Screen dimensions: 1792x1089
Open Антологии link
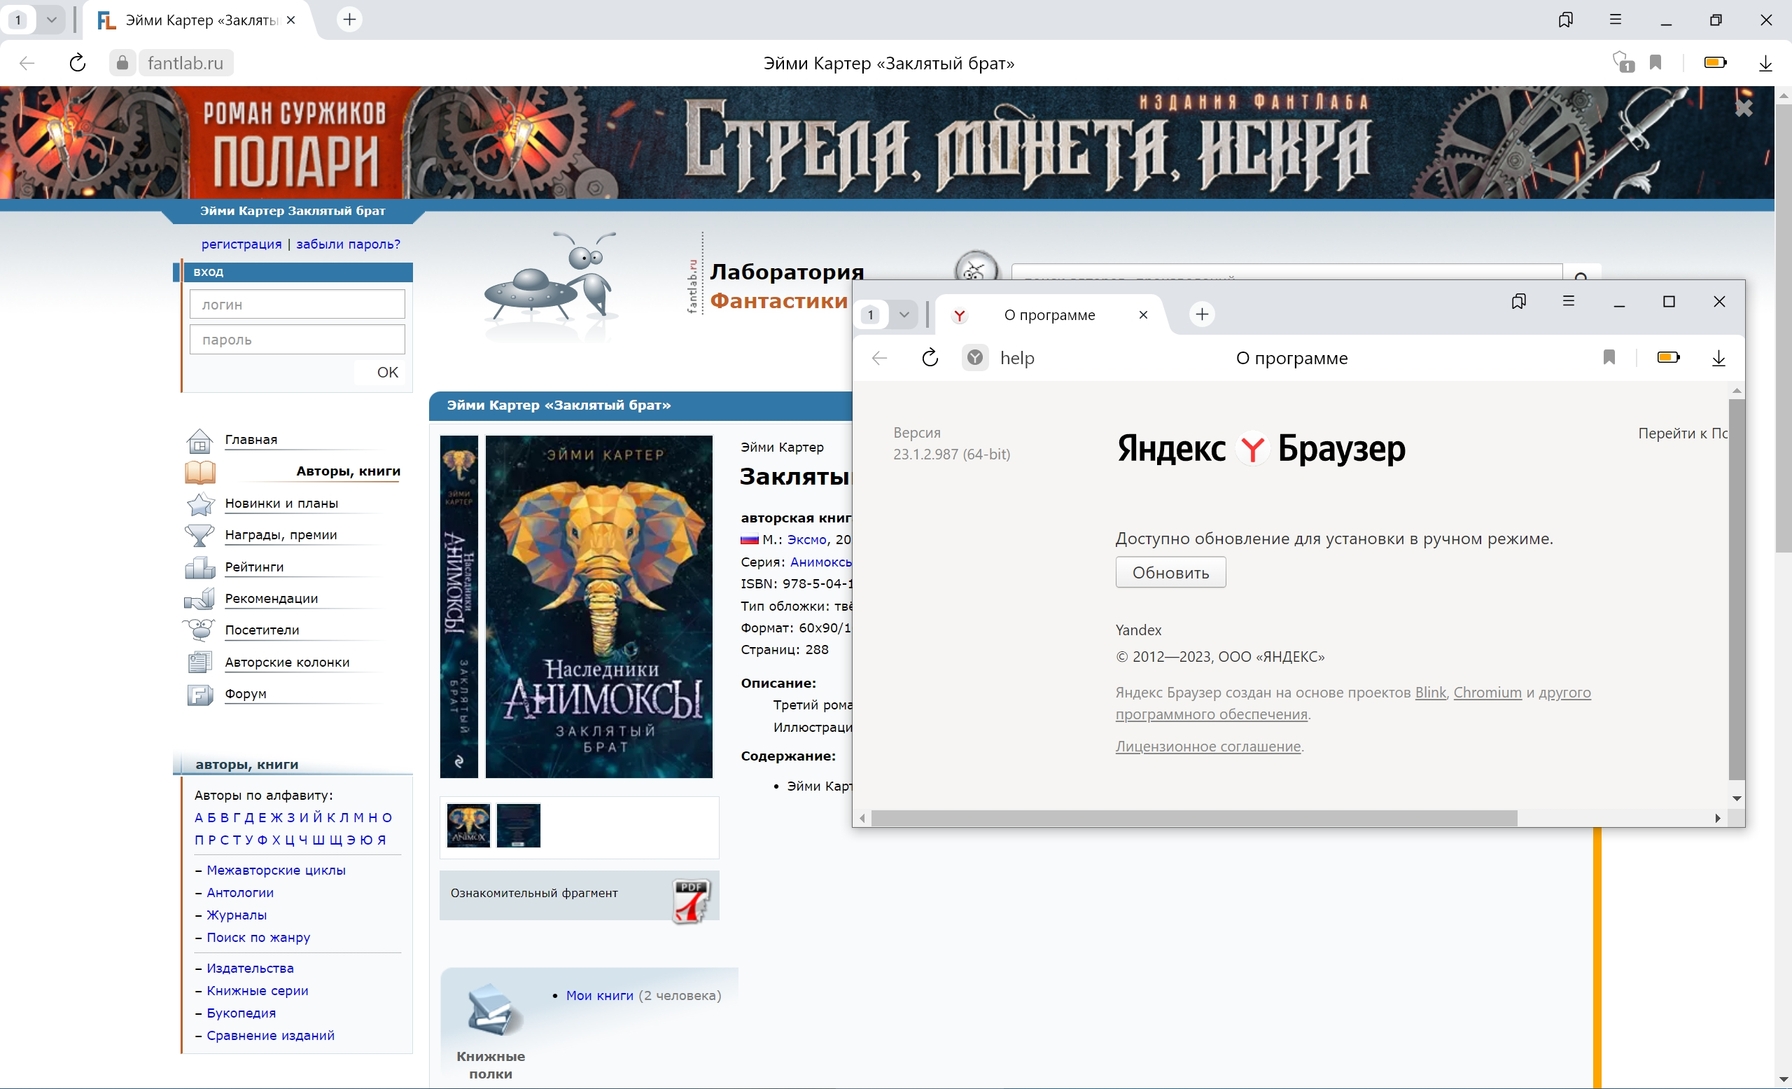click(240, 893)
